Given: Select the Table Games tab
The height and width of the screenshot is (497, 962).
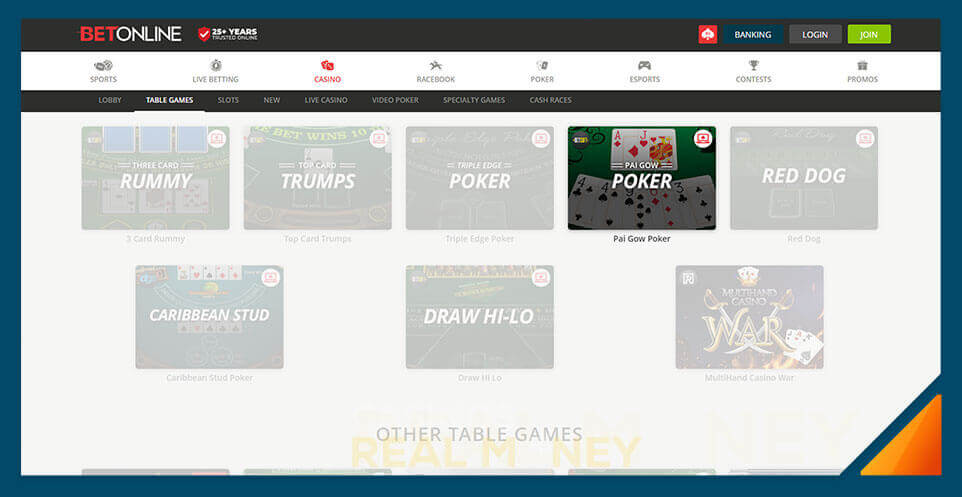Looking at the screenshot, I should click(x=169, y=100).
